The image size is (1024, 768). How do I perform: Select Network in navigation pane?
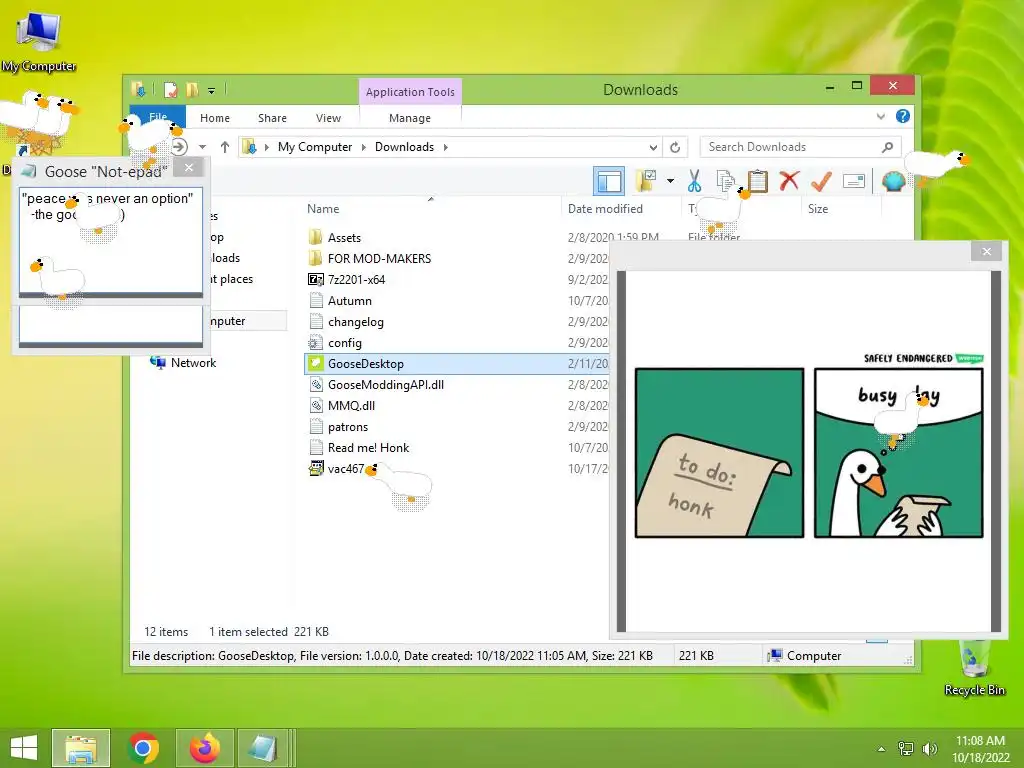tap(193, 363)
